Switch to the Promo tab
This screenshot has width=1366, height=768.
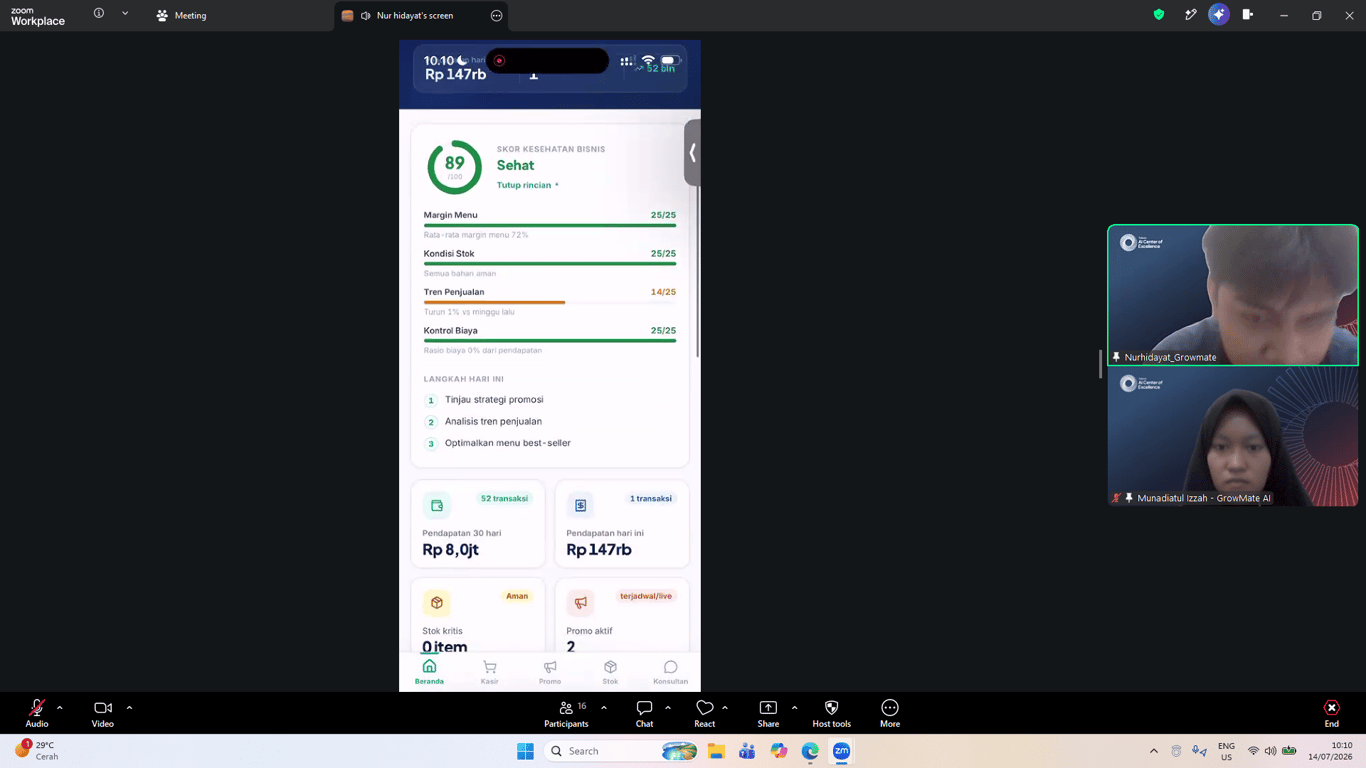coord(550,672)
